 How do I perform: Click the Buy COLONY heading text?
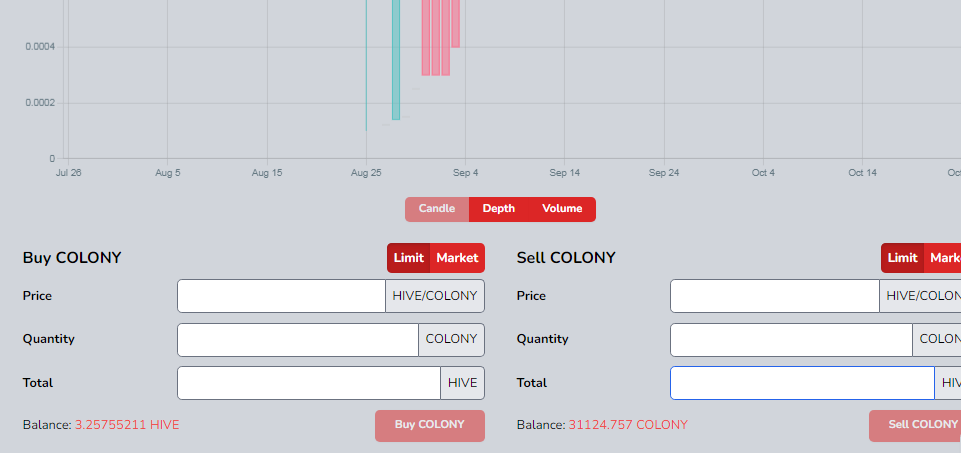(x=72, y=258)
